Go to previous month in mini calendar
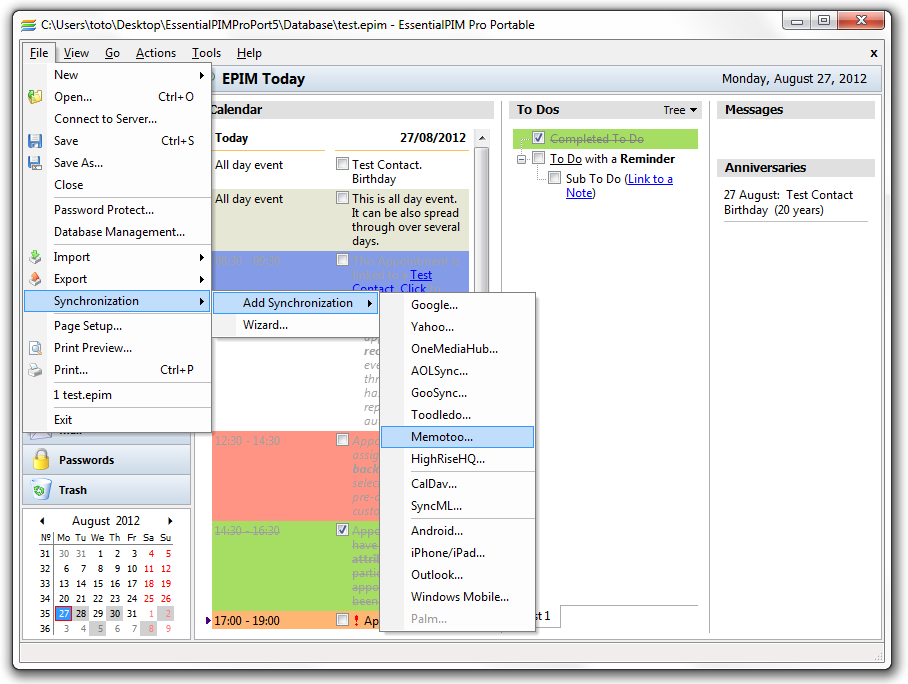Viewport: 908px width, 684px height. tap(42, 521)
